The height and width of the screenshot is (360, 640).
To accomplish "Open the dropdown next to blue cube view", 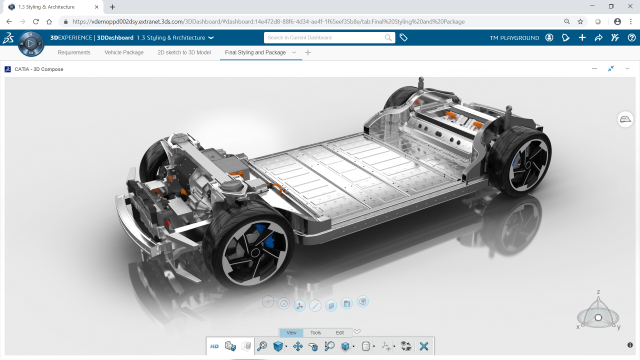I will coord(286,347).
